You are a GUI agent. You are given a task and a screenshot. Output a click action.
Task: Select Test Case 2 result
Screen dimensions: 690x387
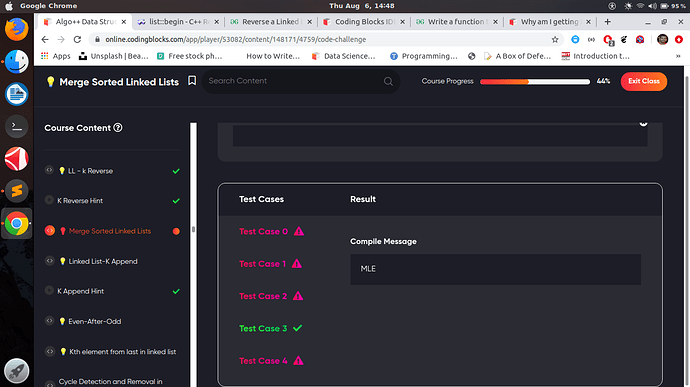[x=263, y=296]
